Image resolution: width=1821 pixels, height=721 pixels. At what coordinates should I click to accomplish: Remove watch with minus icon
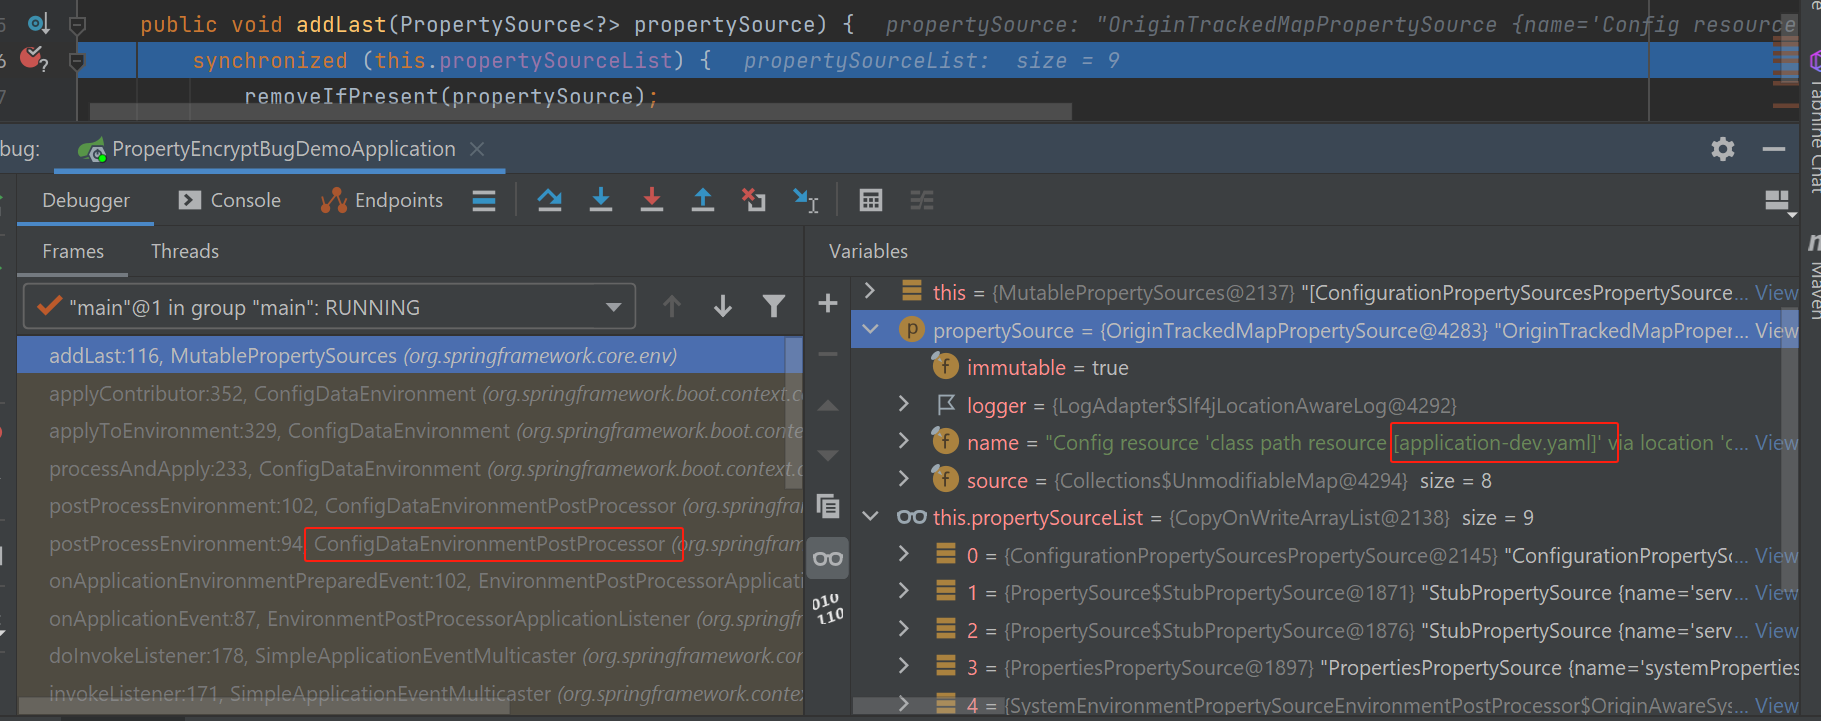click(828, 354)
